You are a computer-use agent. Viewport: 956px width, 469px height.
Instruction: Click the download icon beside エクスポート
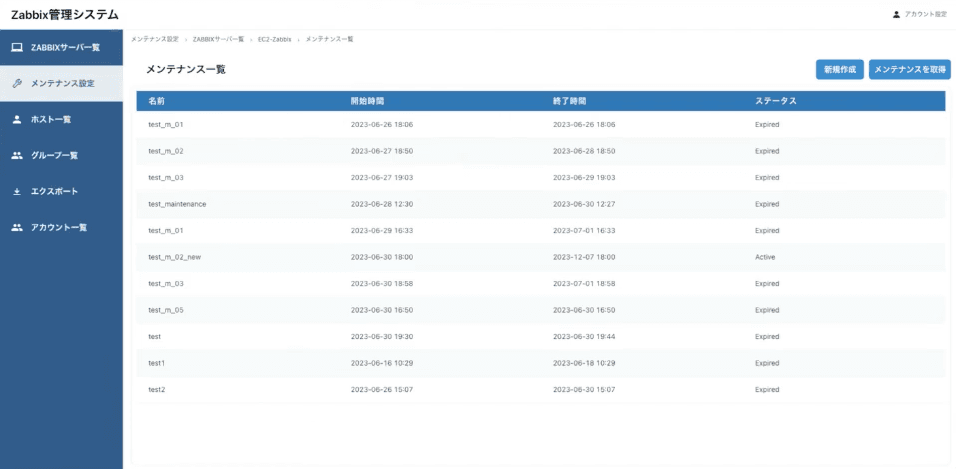tap(17, 192)
